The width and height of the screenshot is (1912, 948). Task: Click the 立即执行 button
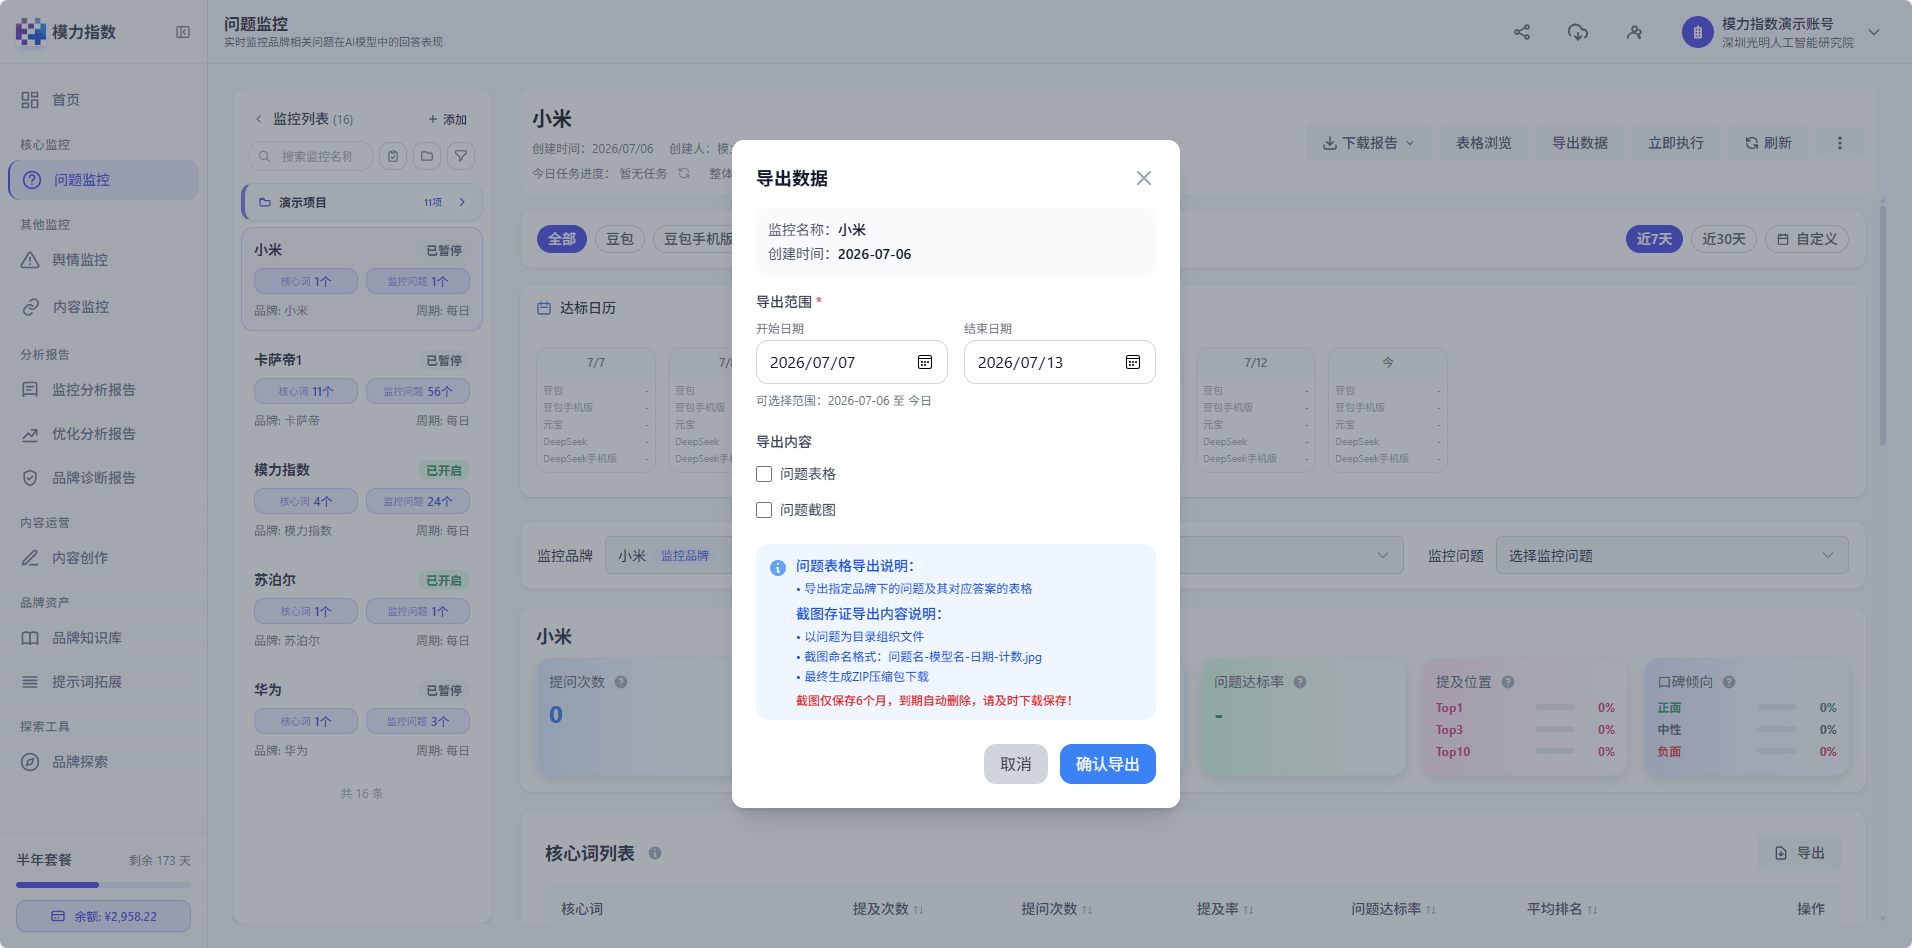1675,143
